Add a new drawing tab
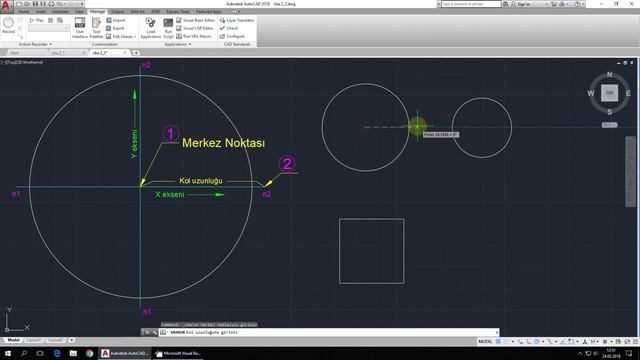This screenshot has width=640, height=360. (x=136, y=53)
